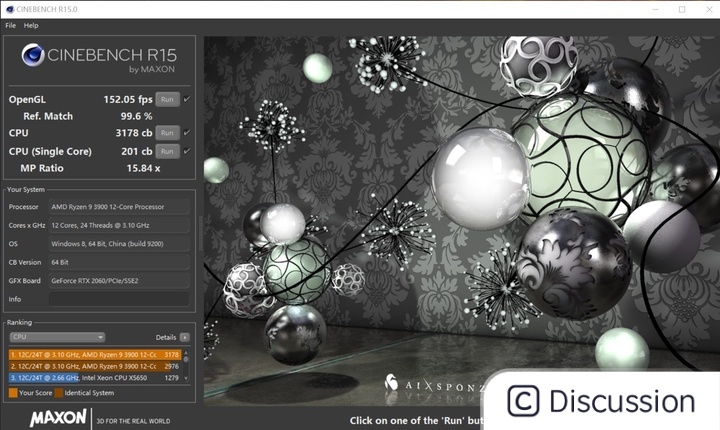This screenshot has height=430, width=720.
Task: Click the Identical System legend swatch
Action: click(59, 393)
